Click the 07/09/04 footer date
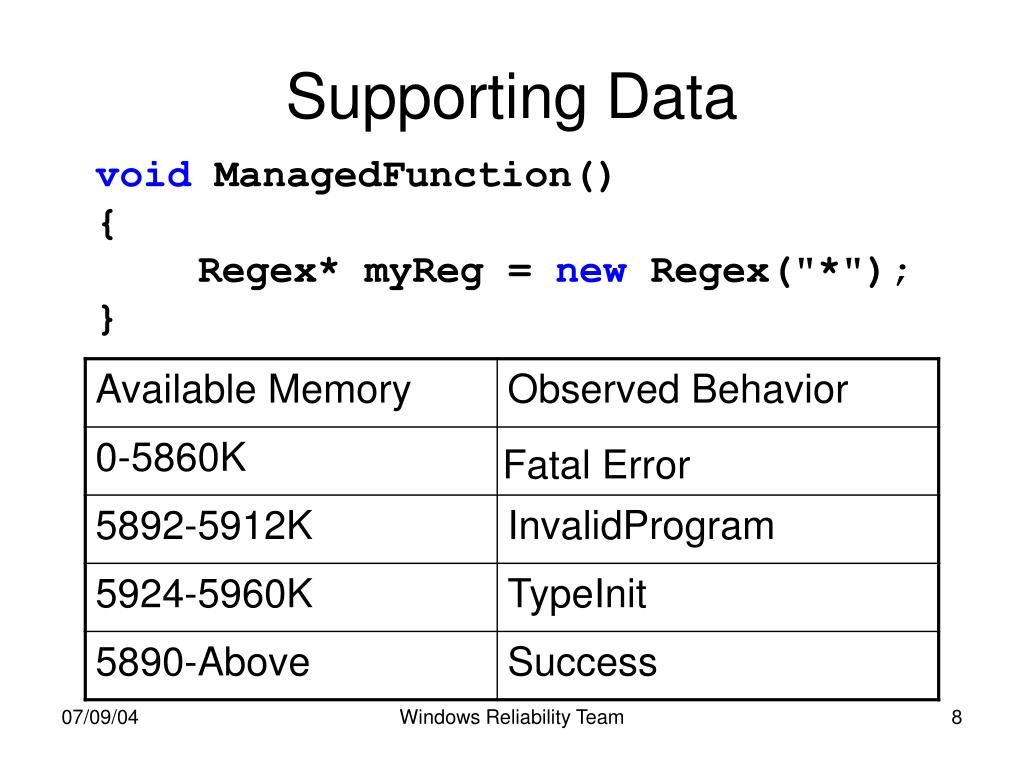1024x768 pixels. pyautogui.click(x=100, y=717)
